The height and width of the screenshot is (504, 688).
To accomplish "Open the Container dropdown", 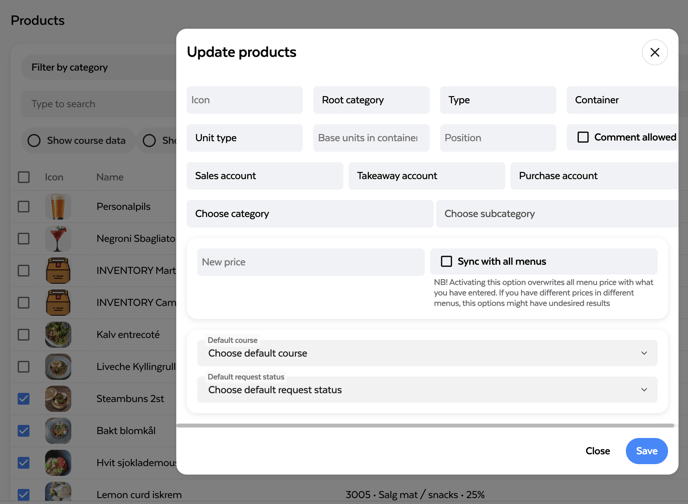I will coord(622,100).
